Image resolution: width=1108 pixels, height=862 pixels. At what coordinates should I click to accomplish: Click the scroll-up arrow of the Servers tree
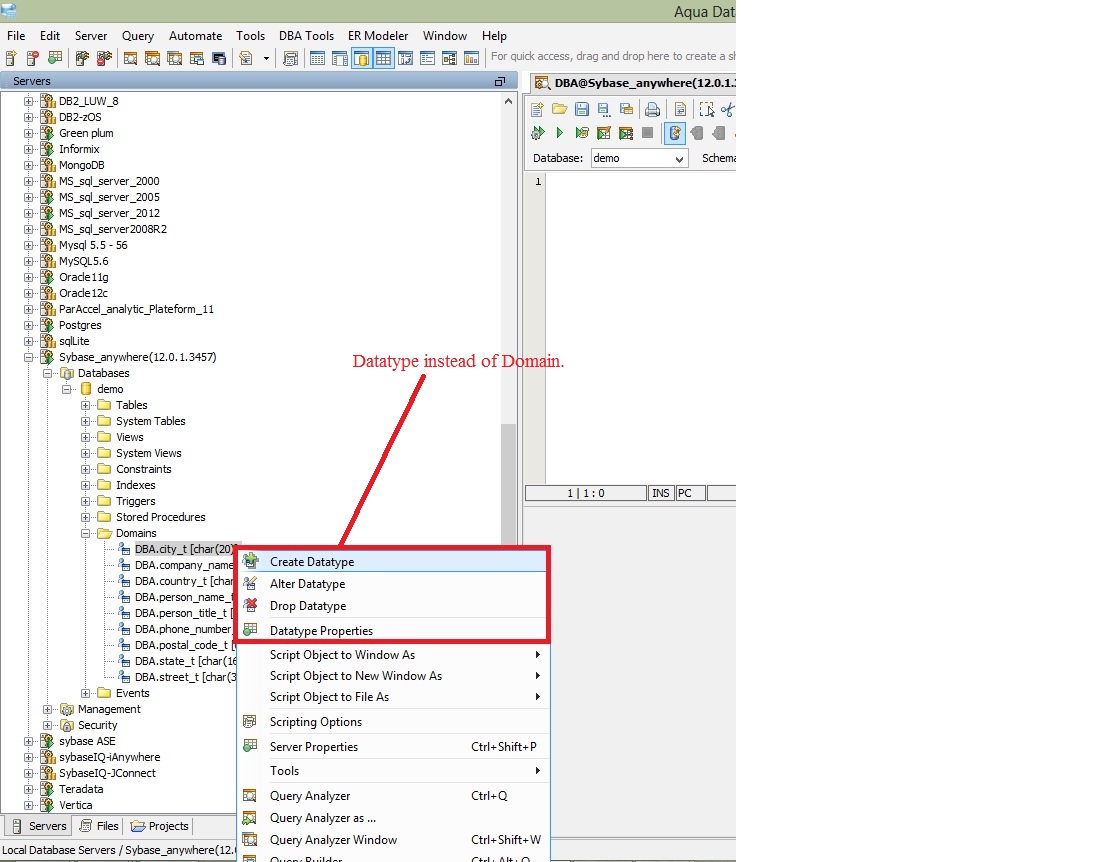tap(508, 102)
